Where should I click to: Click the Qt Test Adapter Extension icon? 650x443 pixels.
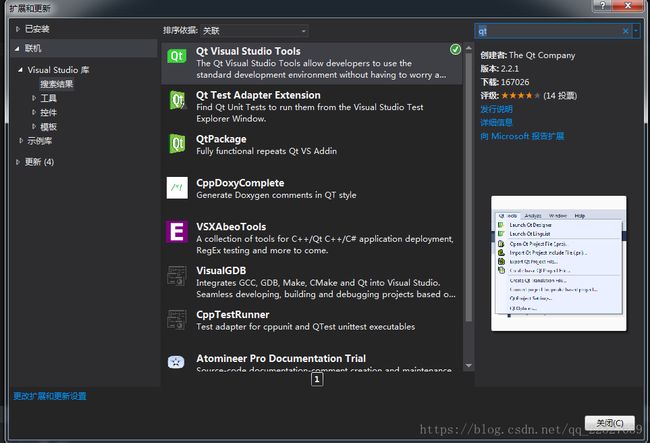tap(177, 100)
